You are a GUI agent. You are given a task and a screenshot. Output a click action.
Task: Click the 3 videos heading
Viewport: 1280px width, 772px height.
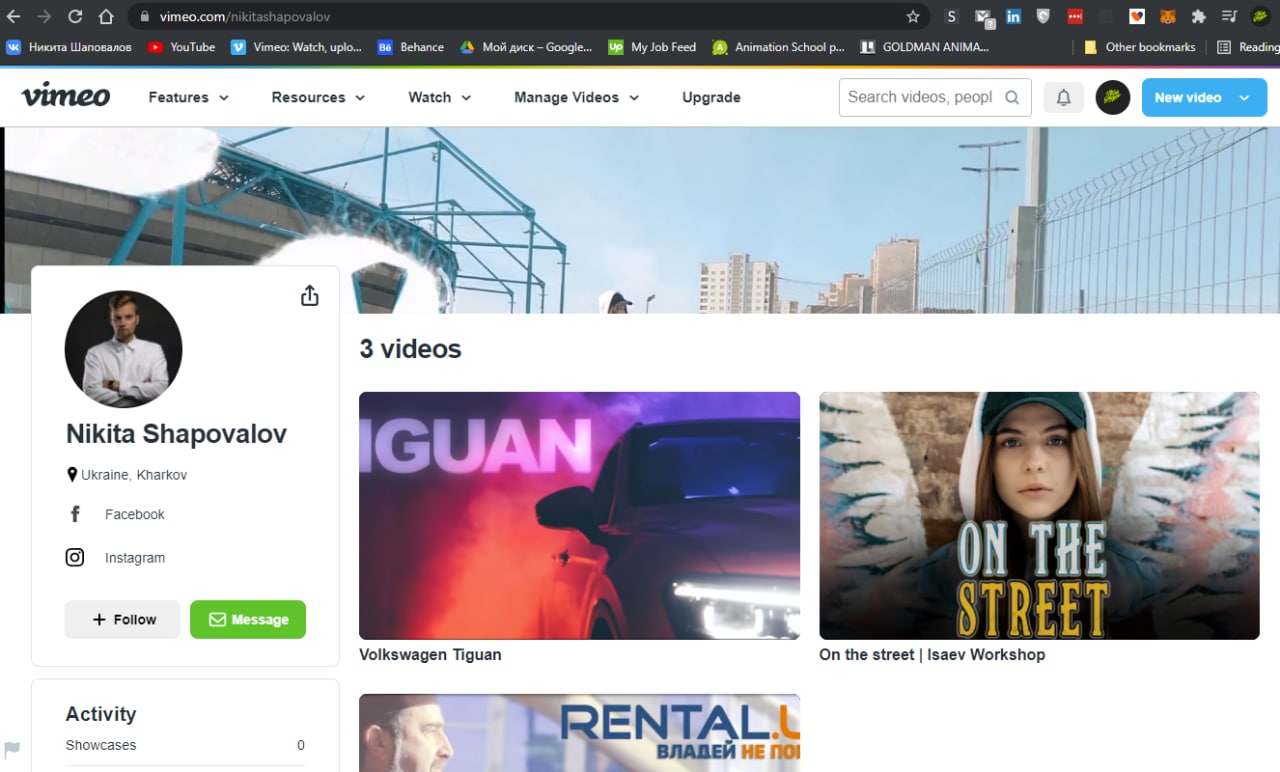click(410, 349)
